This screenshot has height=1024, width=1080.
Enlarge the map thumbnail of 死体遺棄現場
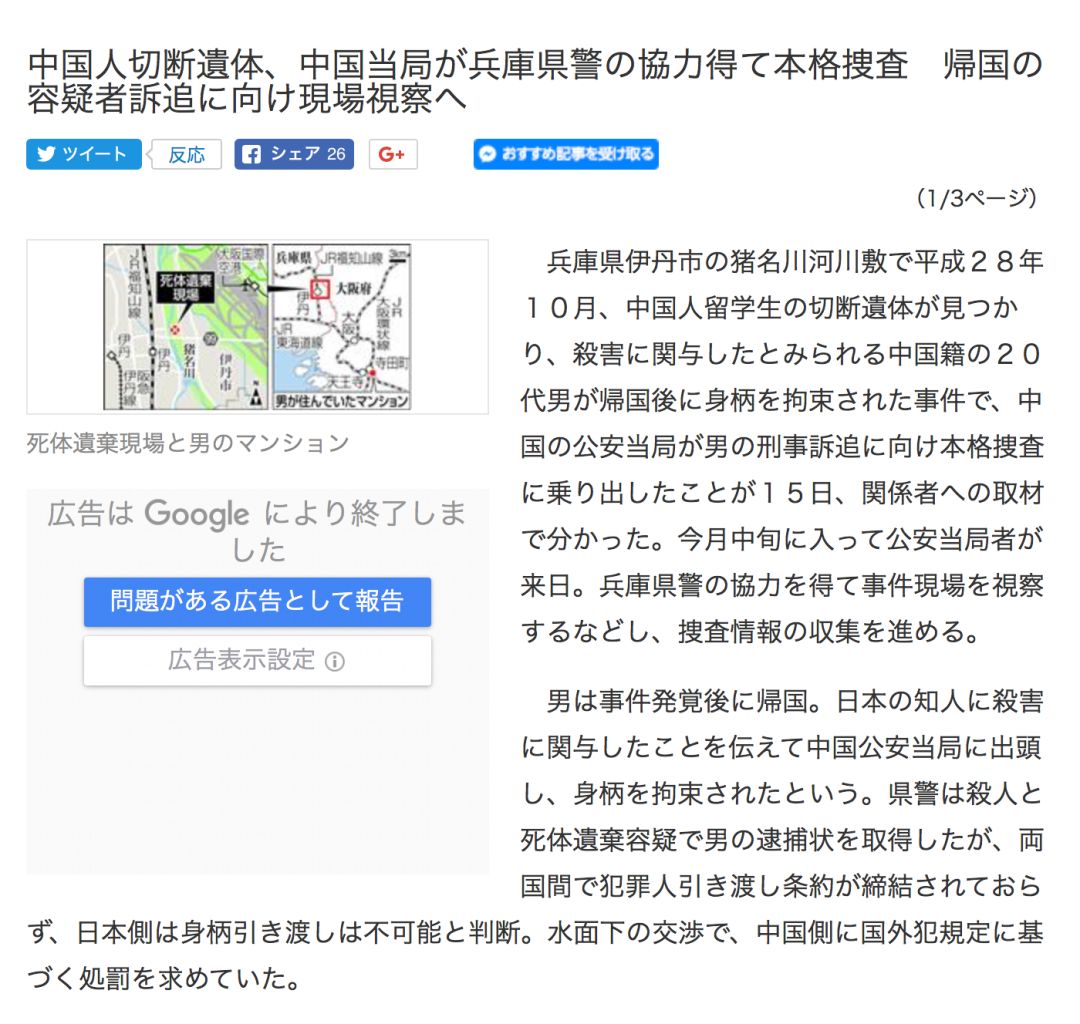click(x=257, y=326)
